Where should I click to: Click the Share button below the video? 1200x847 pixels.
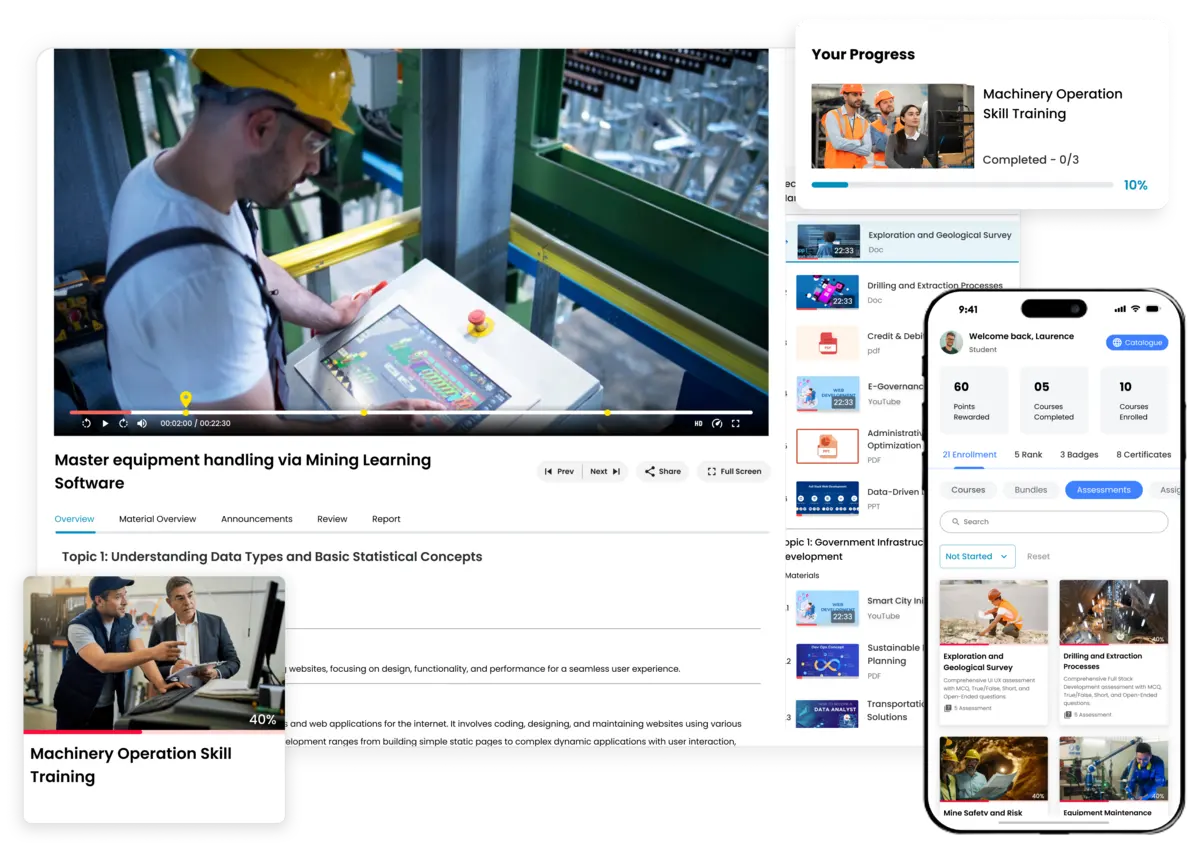point(662,471)
